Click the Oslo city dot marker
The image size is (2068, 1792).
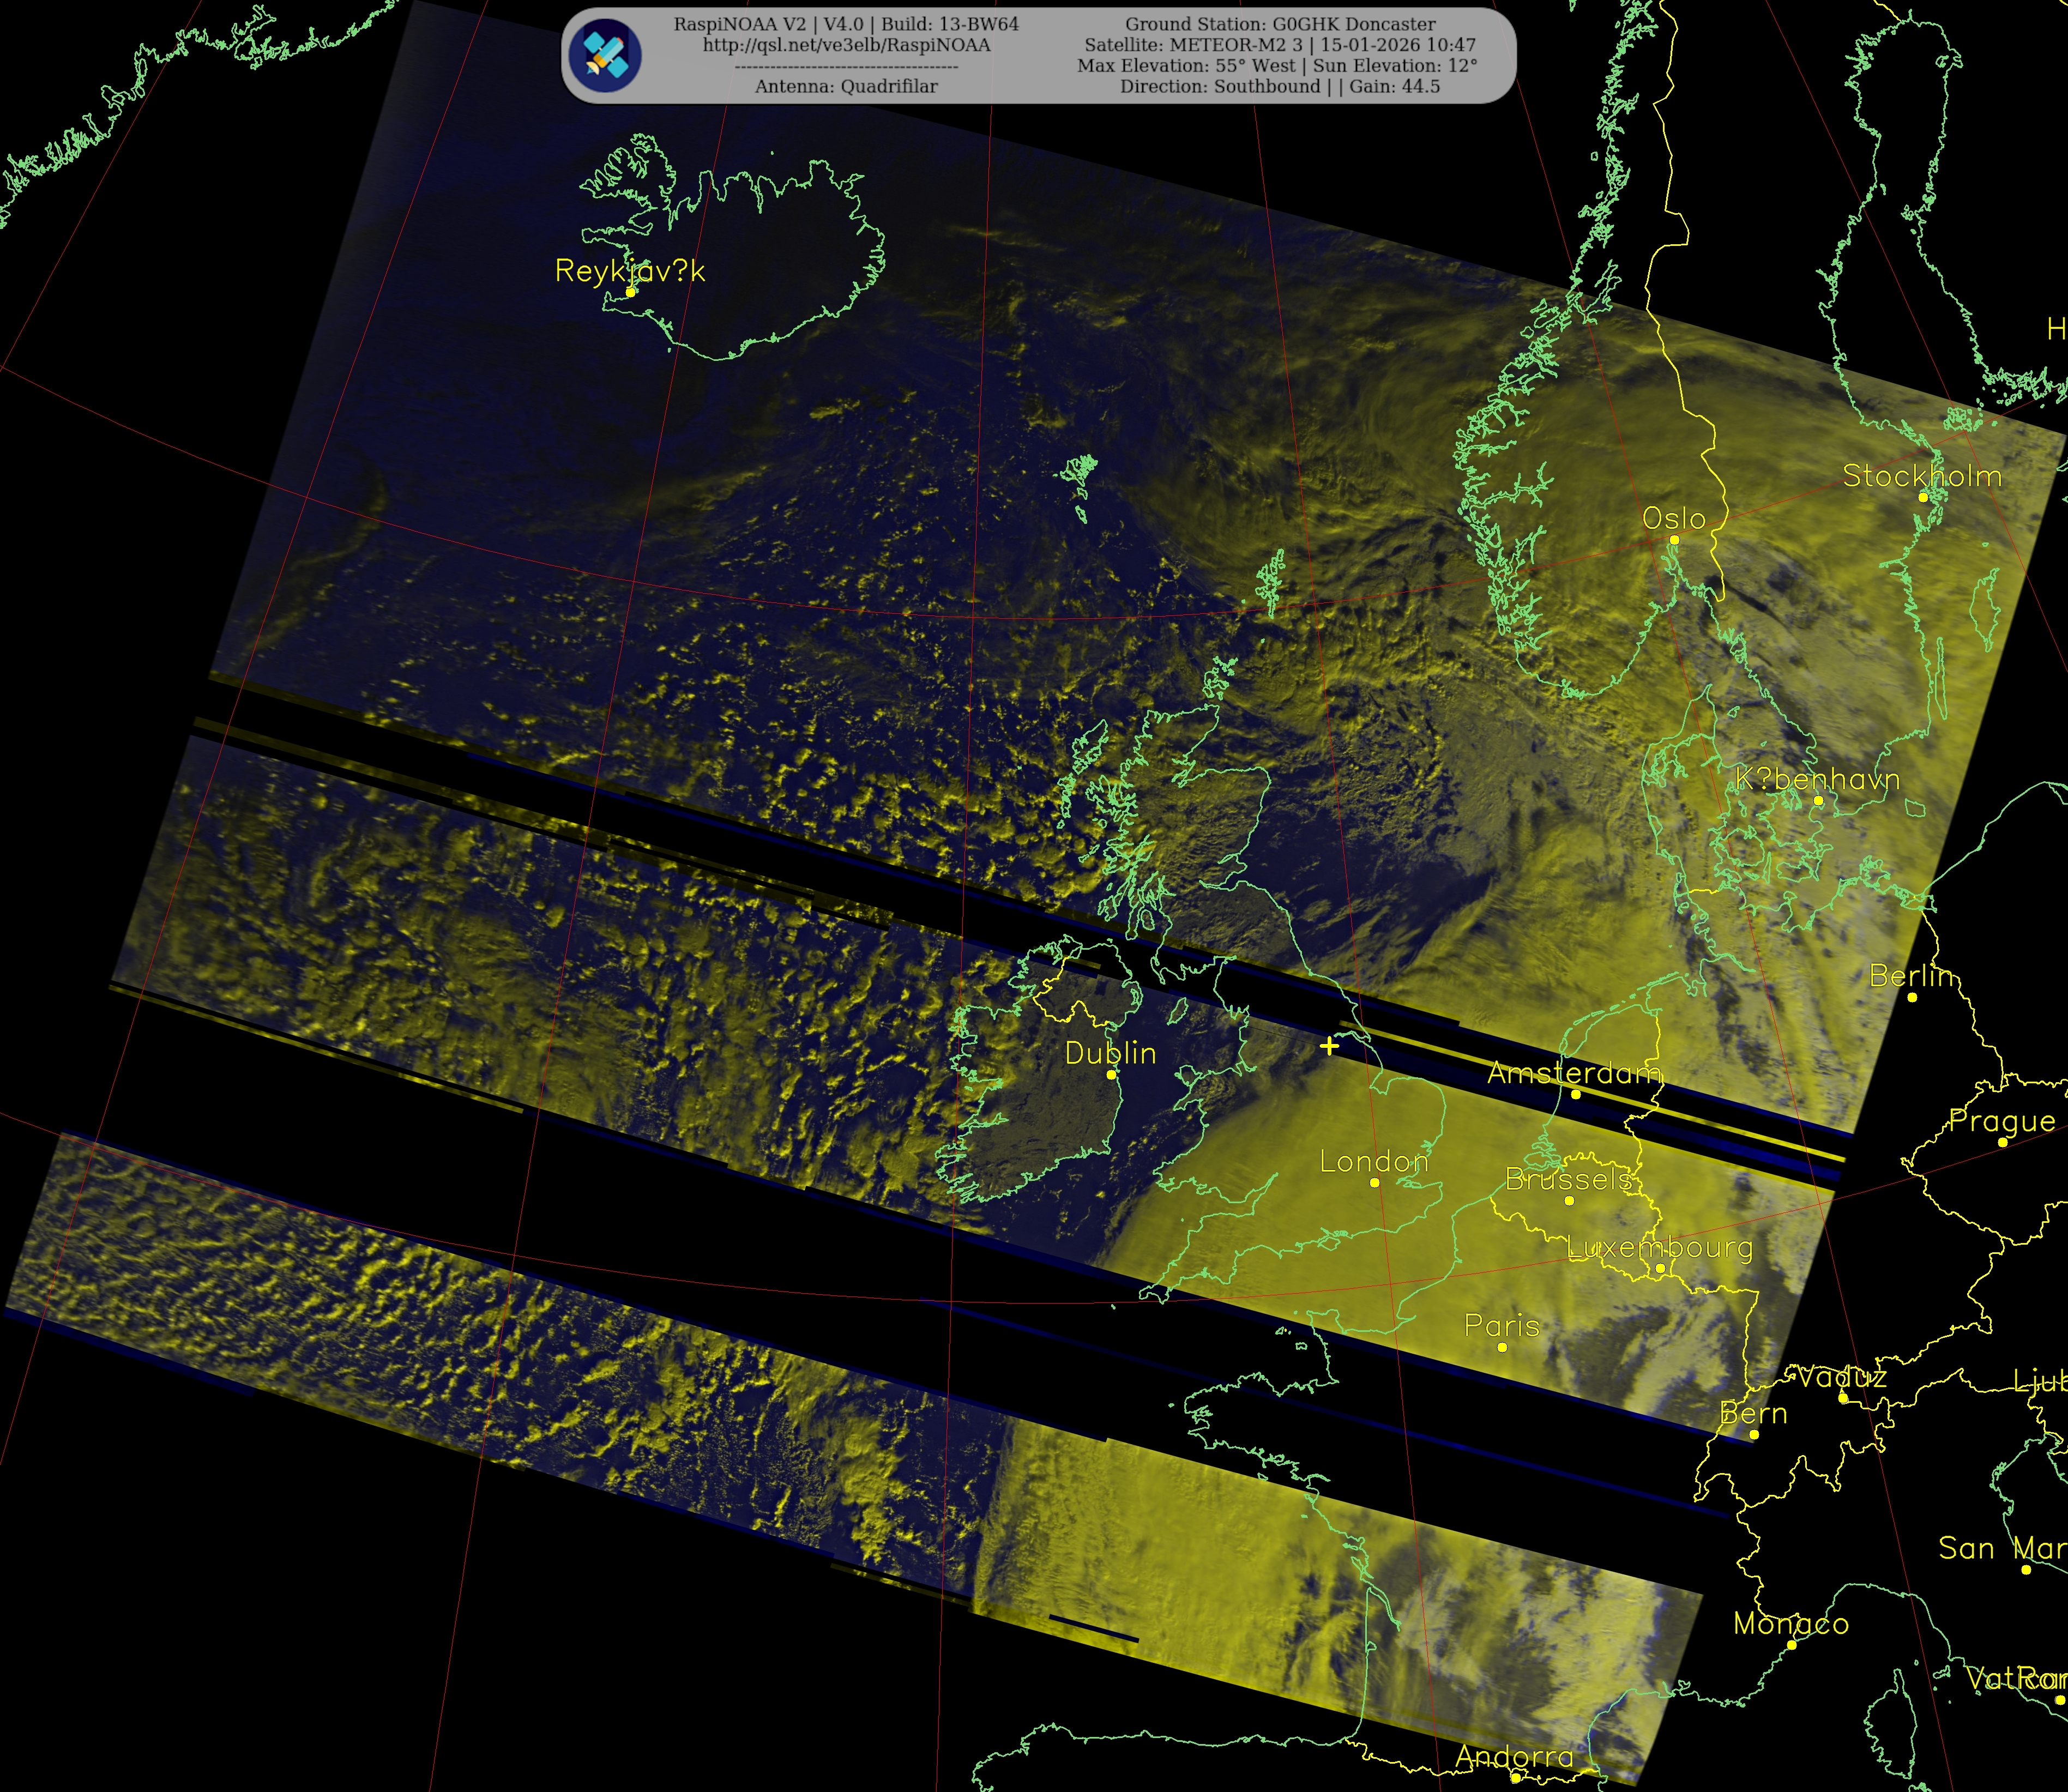tap(1675, 540)
